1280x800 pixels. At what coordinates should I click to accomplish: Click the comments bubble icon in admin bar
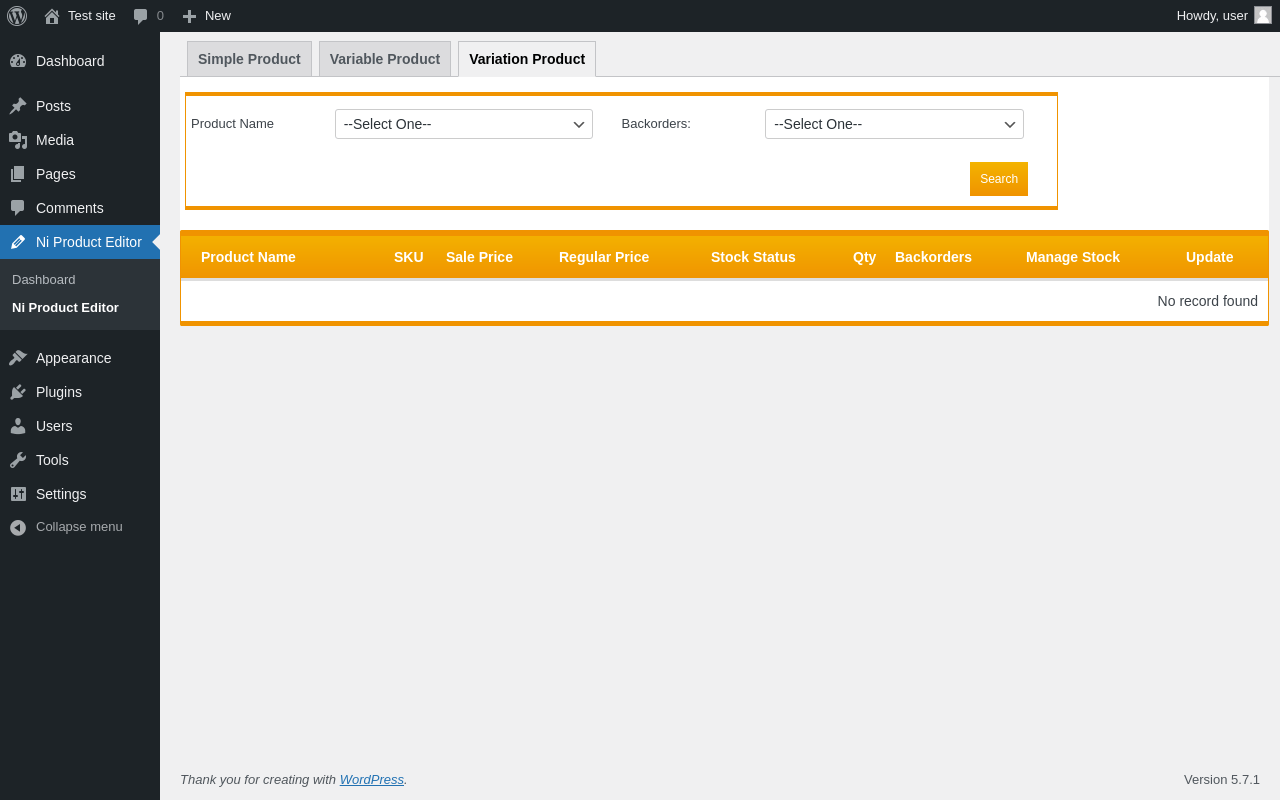click(x=141, y=16)
